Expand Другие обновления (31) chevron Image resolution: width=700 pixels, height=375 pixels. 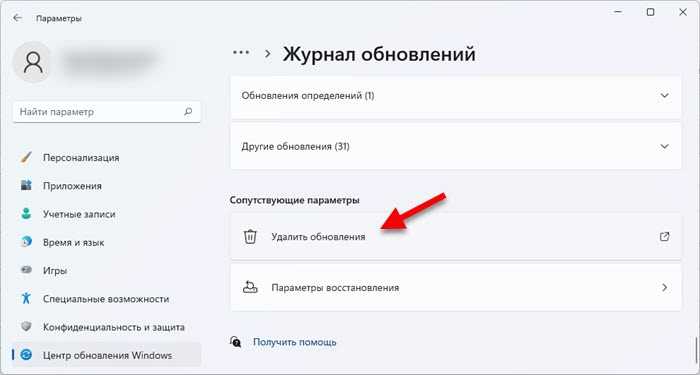click(664, 146)
